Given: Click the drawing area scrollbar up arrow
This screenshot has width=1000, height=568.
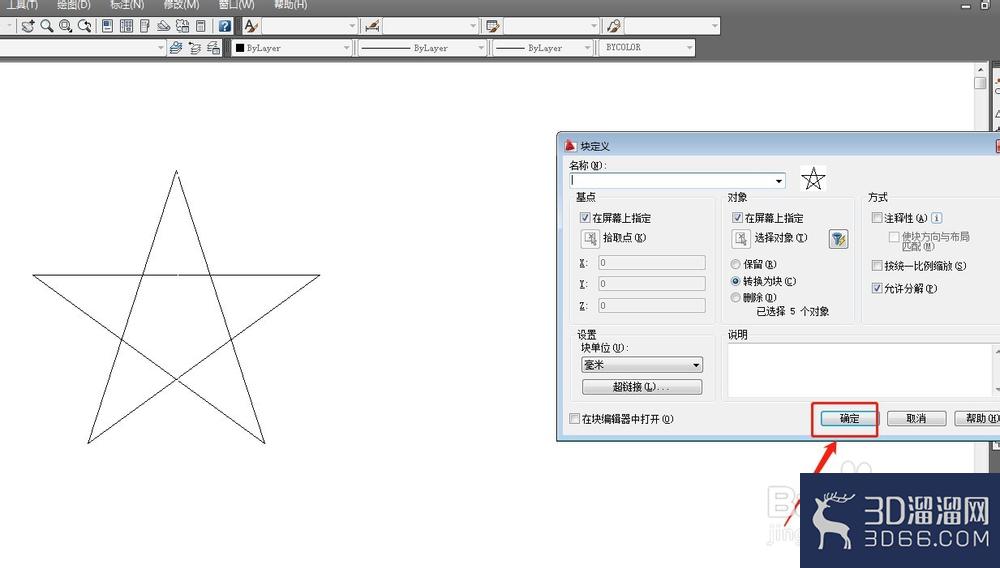Looking at the screenshot, I should coord(981,68).
